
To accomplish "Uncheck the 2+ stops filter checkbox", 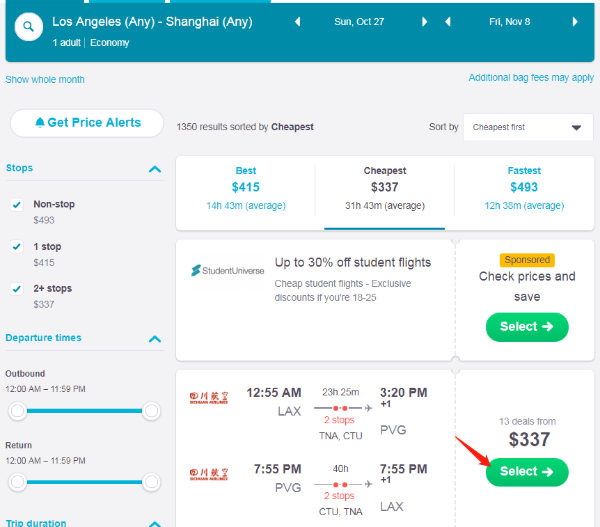I will click(x=17, y=288).
